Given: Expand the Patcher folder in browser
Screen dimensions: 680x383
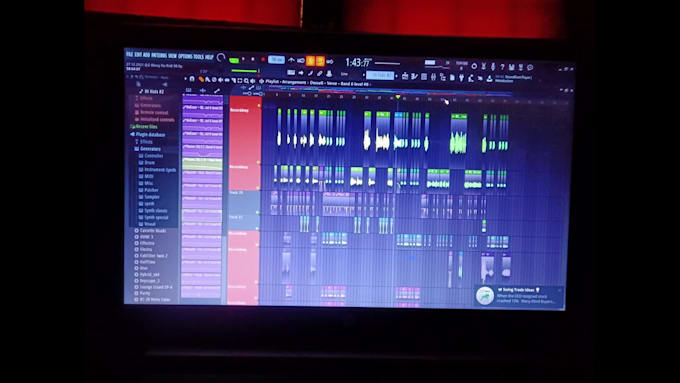Looking at the screenshot, I should pyautogui.click(x=149, y=190).
